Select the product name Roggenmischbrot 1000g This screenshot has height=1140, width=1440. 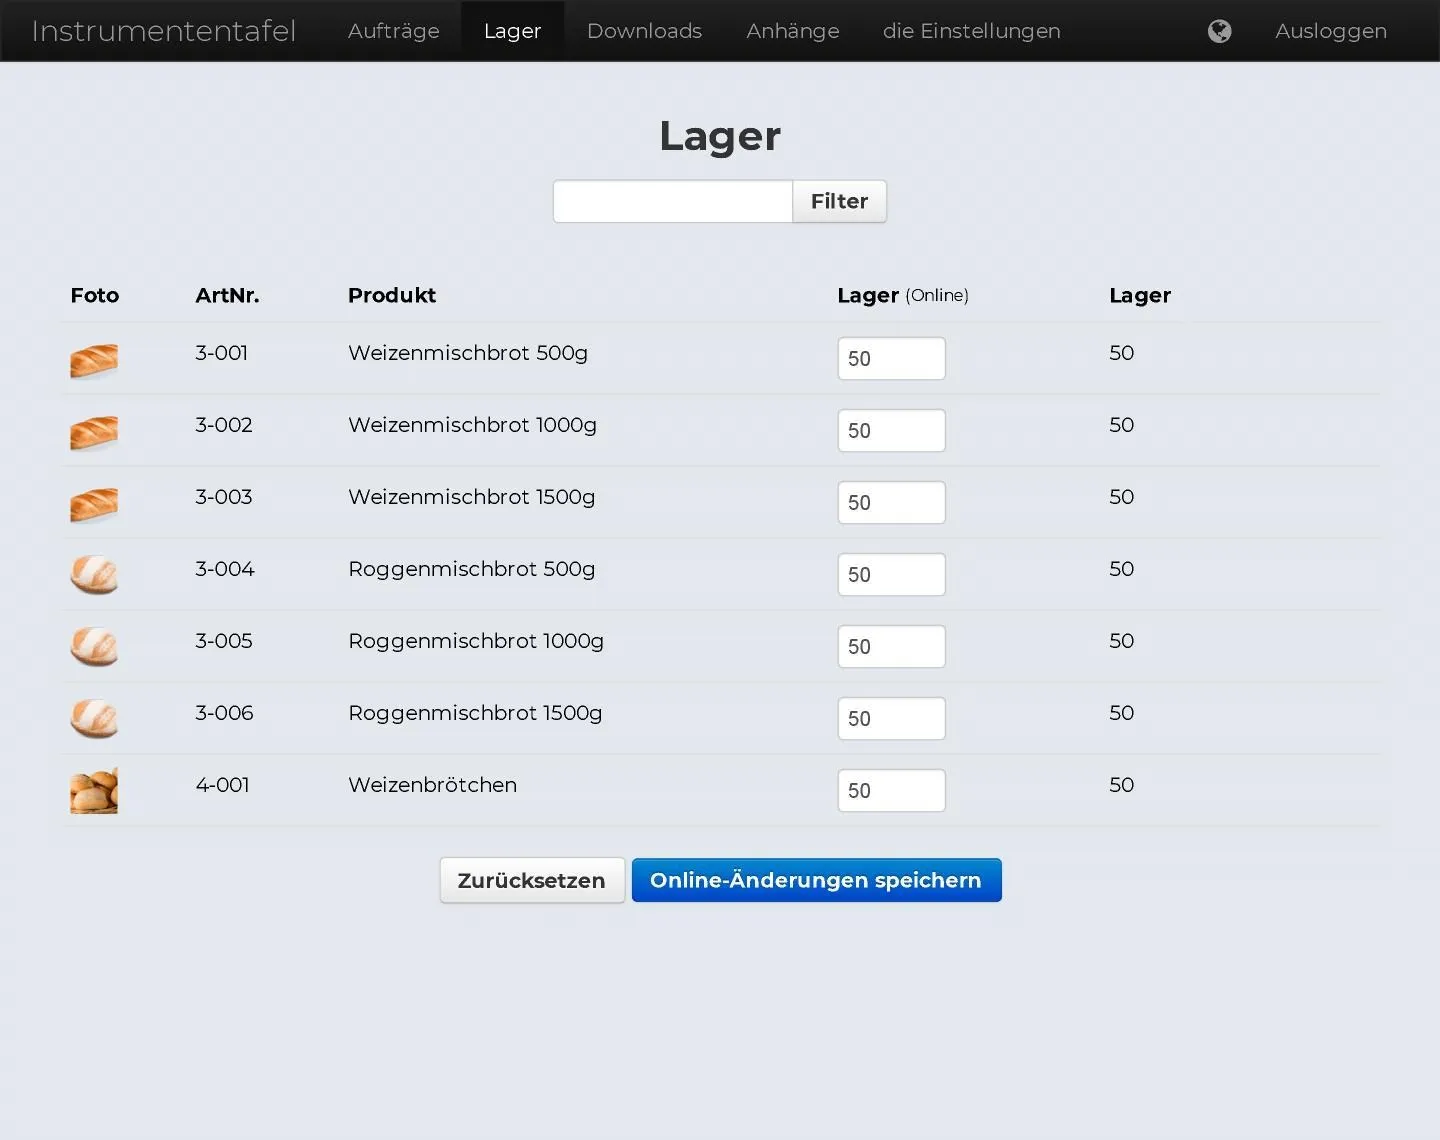pyautogui.click(x=476, y=641)
